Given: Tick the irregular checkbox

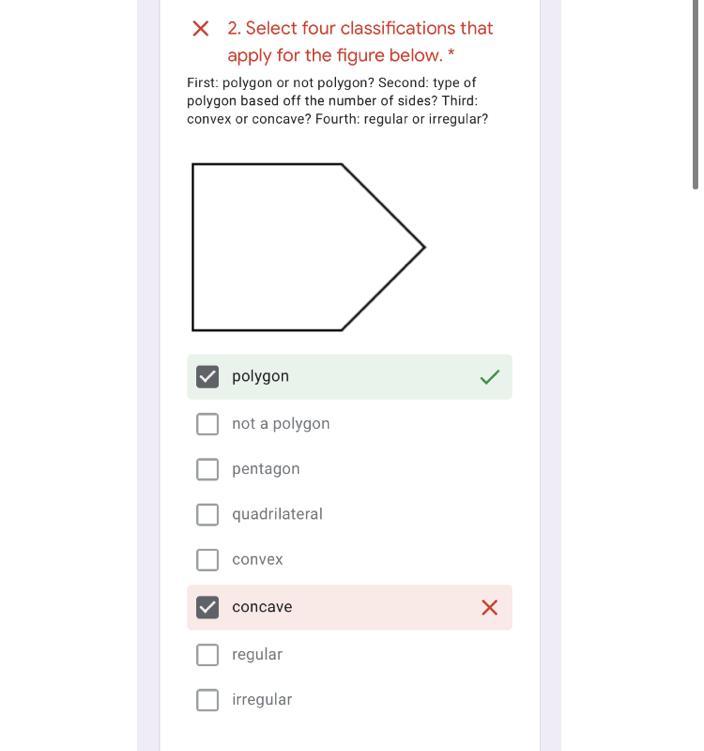Looking at the screenshot, I should pyautogui.click(x=207, y=700).
